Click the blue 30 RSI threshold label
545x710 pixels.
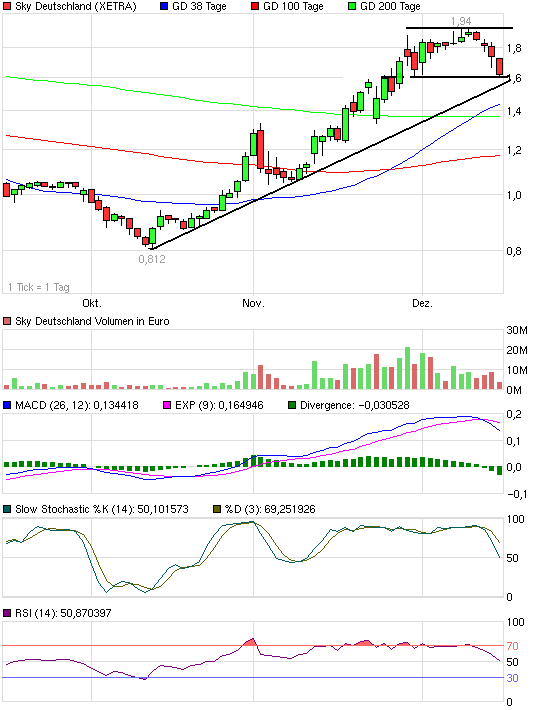(x=512, y=678)
